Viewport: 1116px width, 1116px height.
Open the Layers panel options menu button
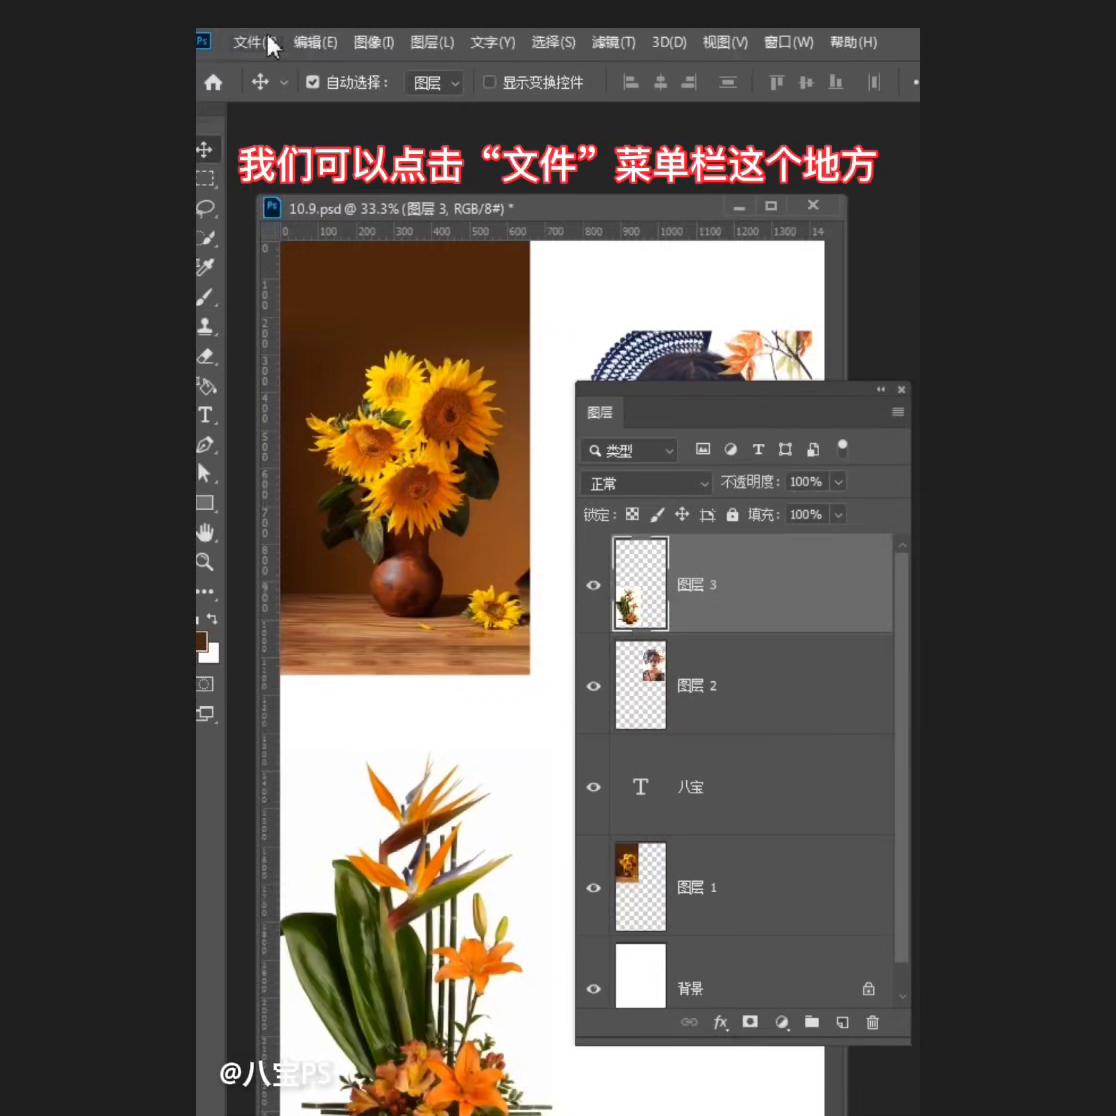tap(898, 412)
